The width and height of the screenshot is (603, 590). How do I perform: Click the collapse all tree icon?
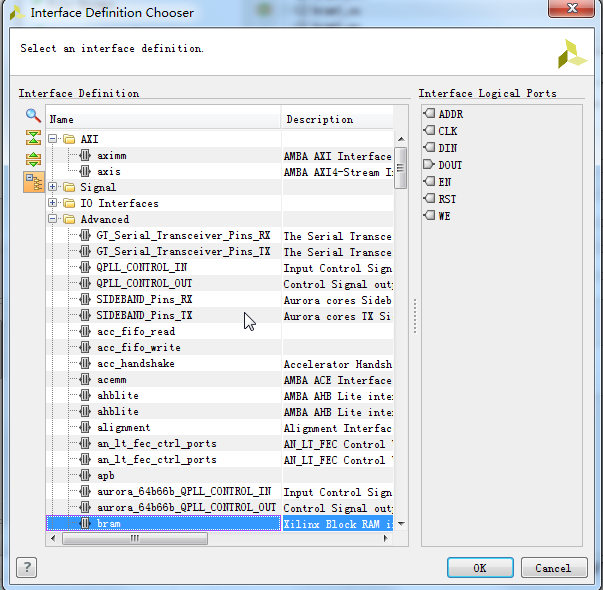coord(33,137)
